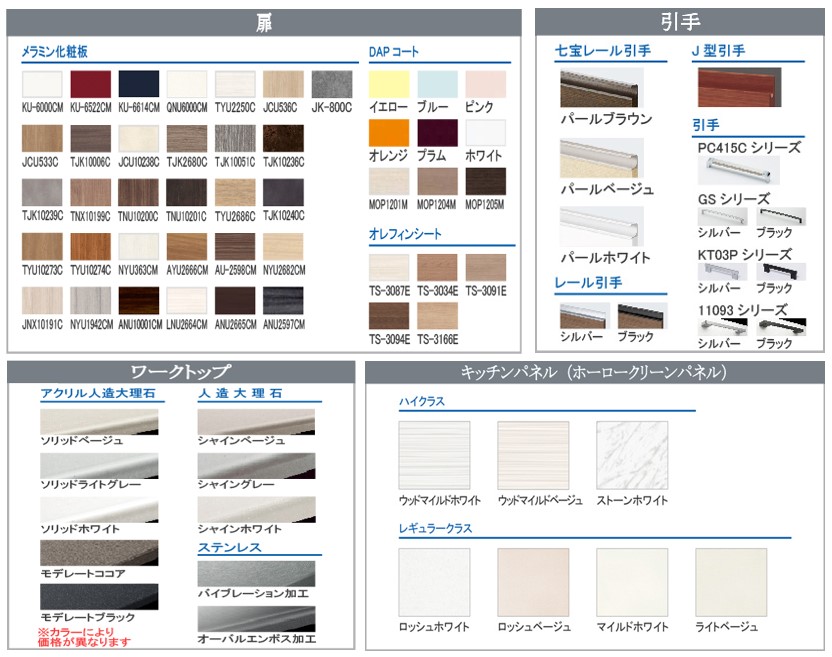Choose the プラム DAP coat color
832x657 pixels.
[437, 133]
